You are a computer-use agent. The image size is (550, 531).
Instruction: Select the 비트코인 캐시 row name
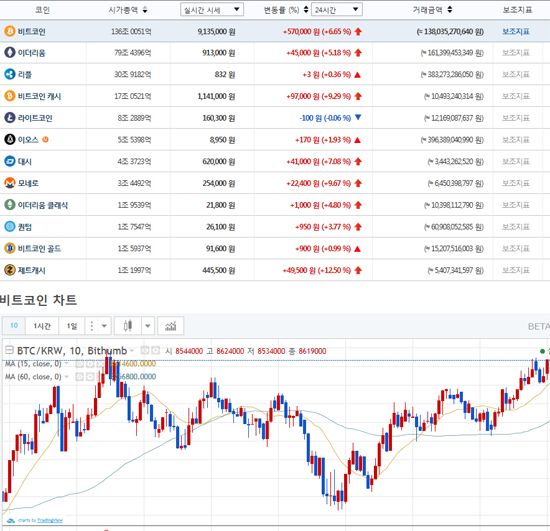point(39,96)
